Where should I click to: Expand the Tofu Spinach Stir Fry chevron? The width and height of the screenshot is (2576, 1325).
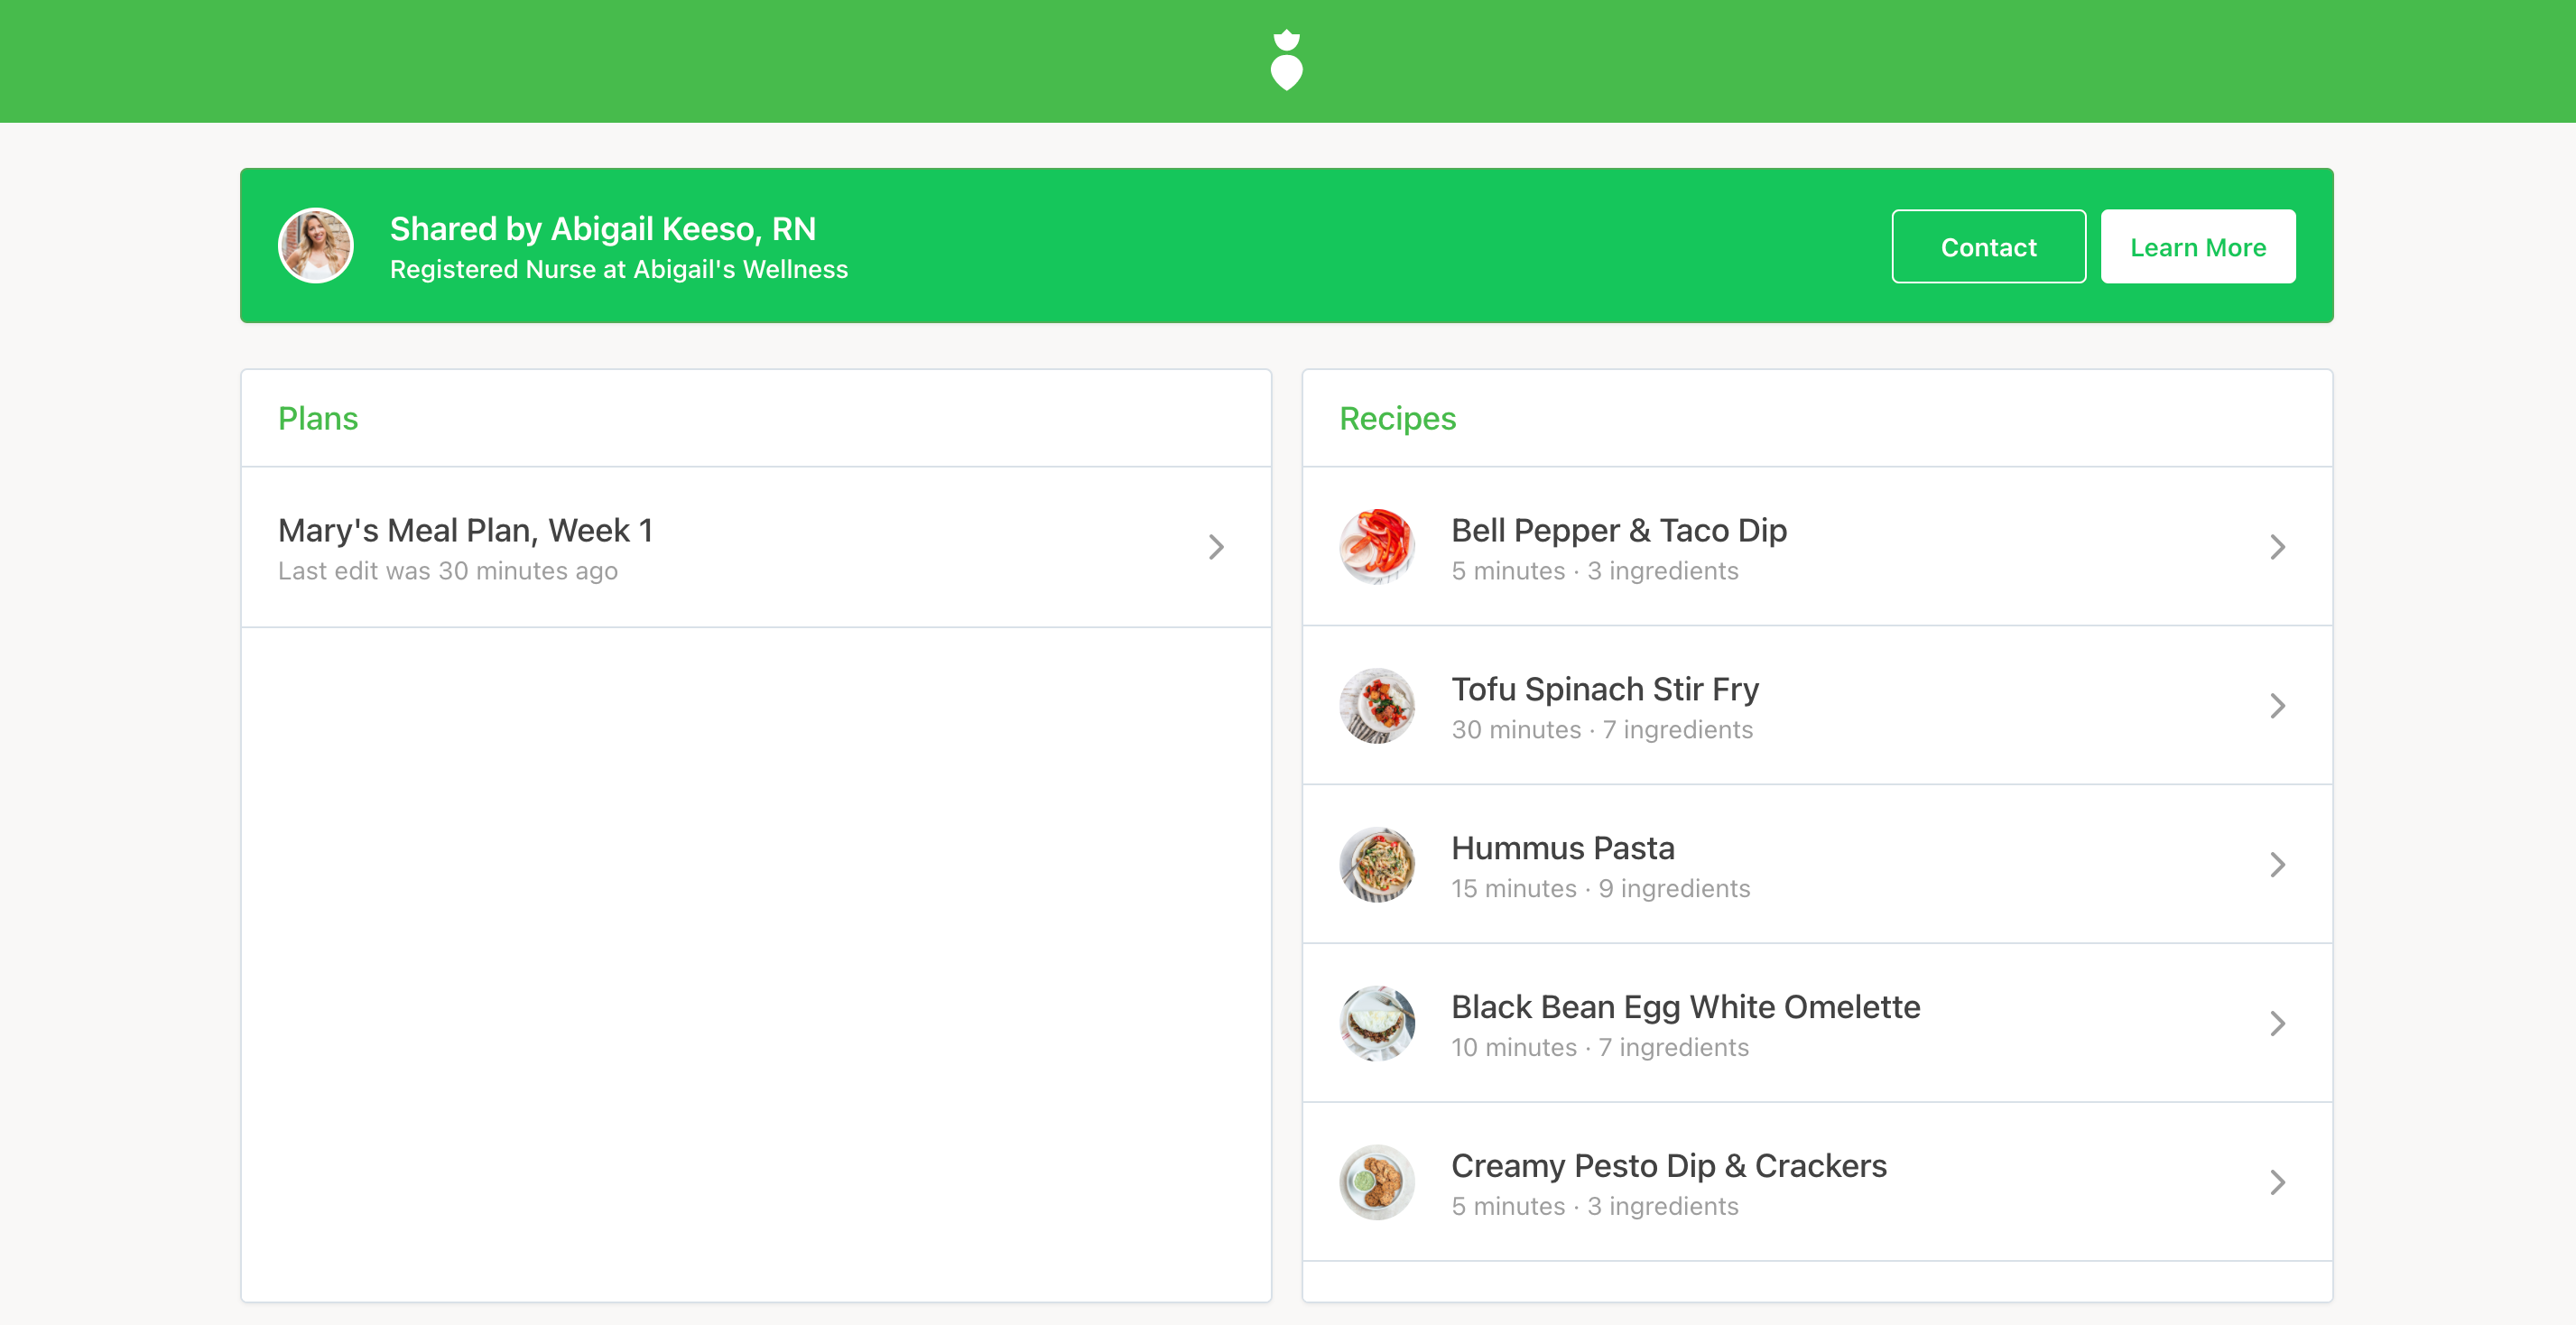pyautogui.click(x=2277, y=706)
